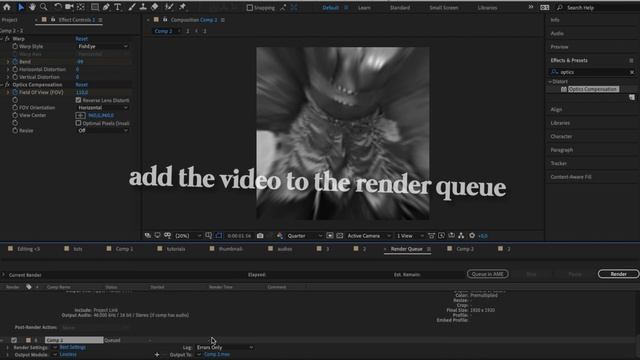The height and width of the screenshot is (360, 640).
Task: Select the Pen tool
Action: pos(107,7)
